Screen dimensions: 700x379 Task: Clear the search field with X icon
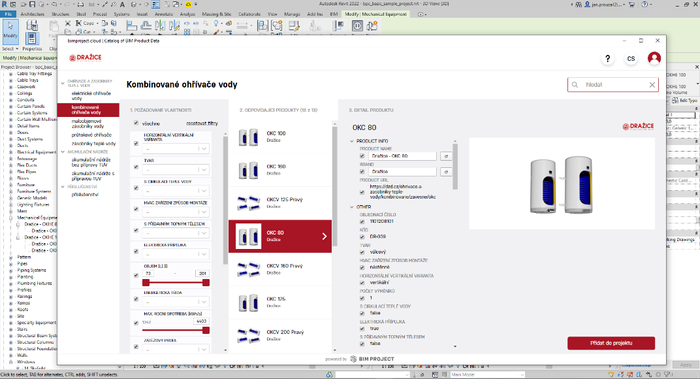tap(652, 84)
